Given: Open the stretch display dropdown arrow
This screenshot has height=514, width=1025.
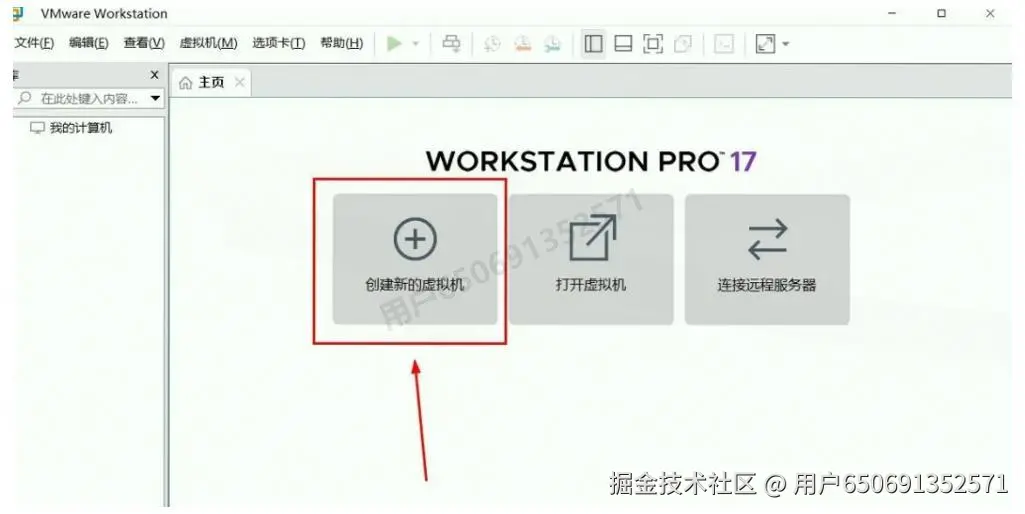Looking at the screenshot, I should [786, 44].
